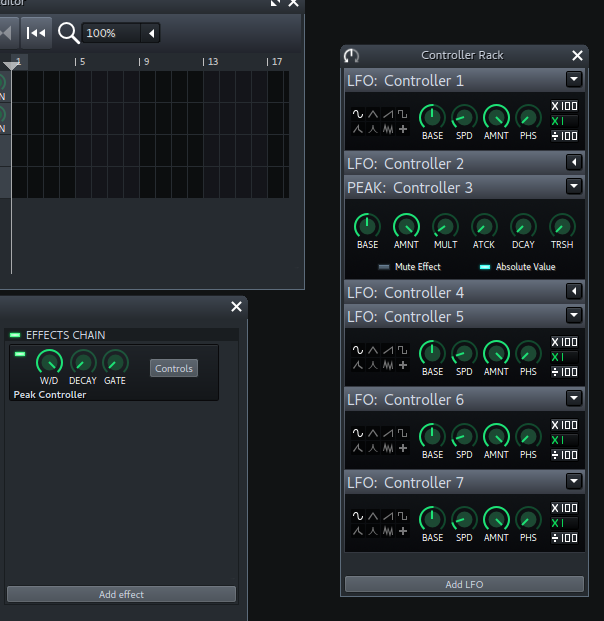Viewport: 604px width, 621px height.
Task: Toggle Peak Controller effect on/off LED
Action: [x=20, y=354]
